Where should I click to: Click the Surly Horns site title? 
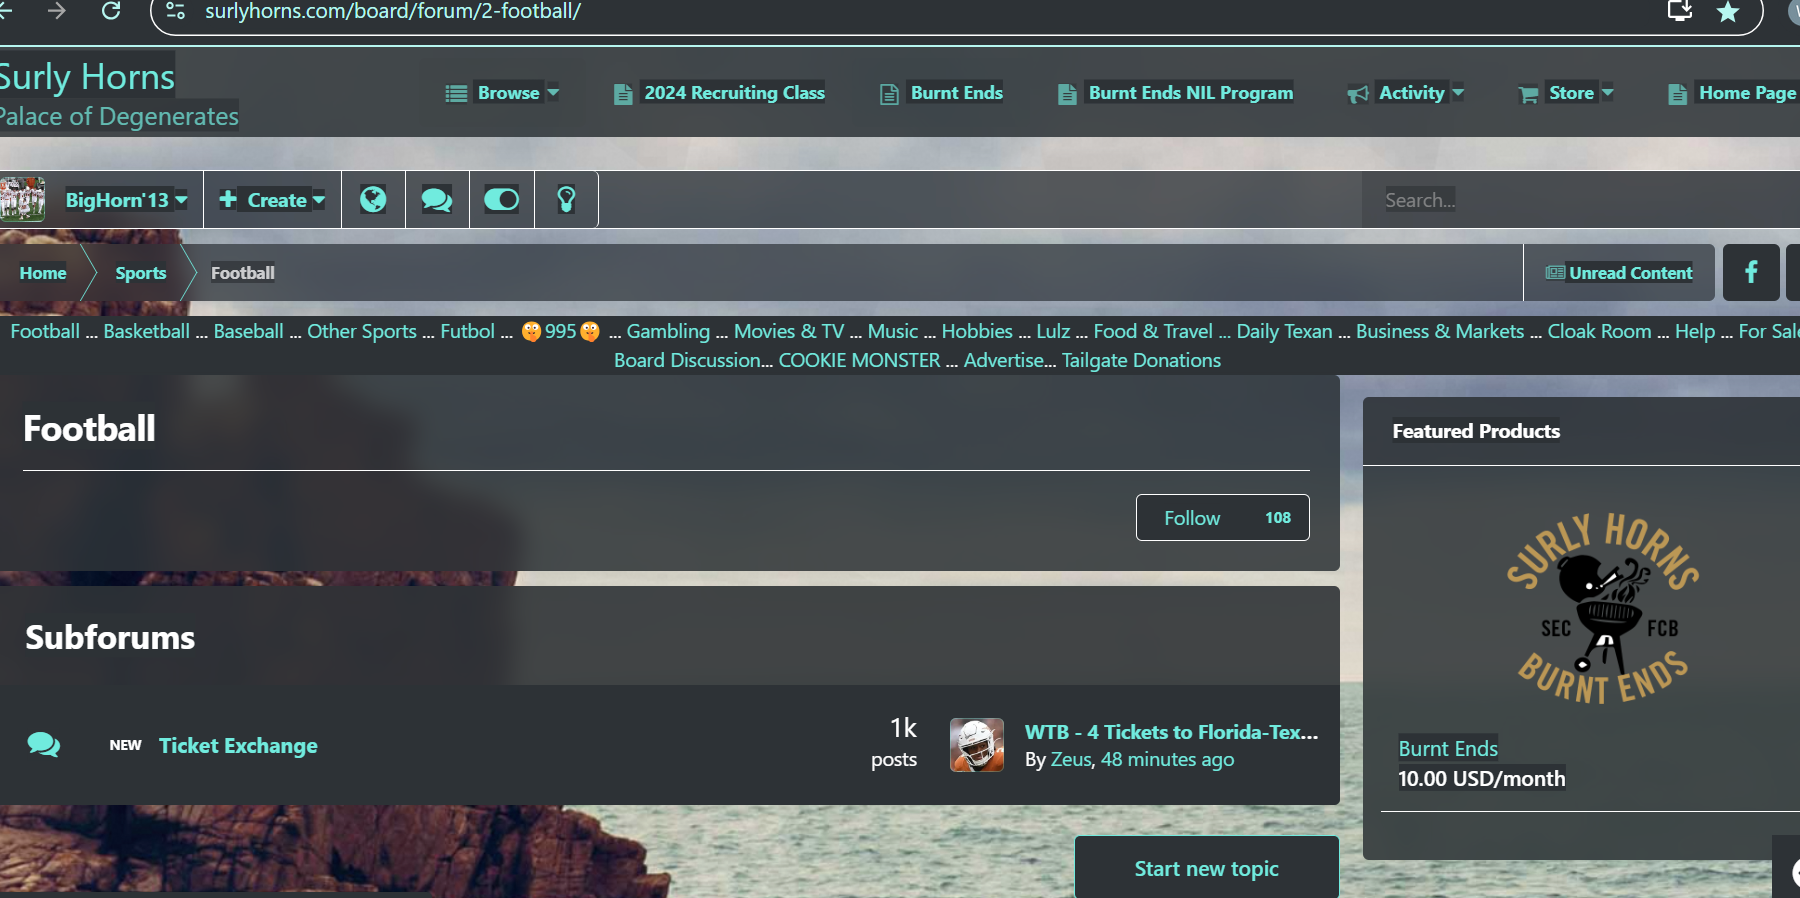(86, 77)
